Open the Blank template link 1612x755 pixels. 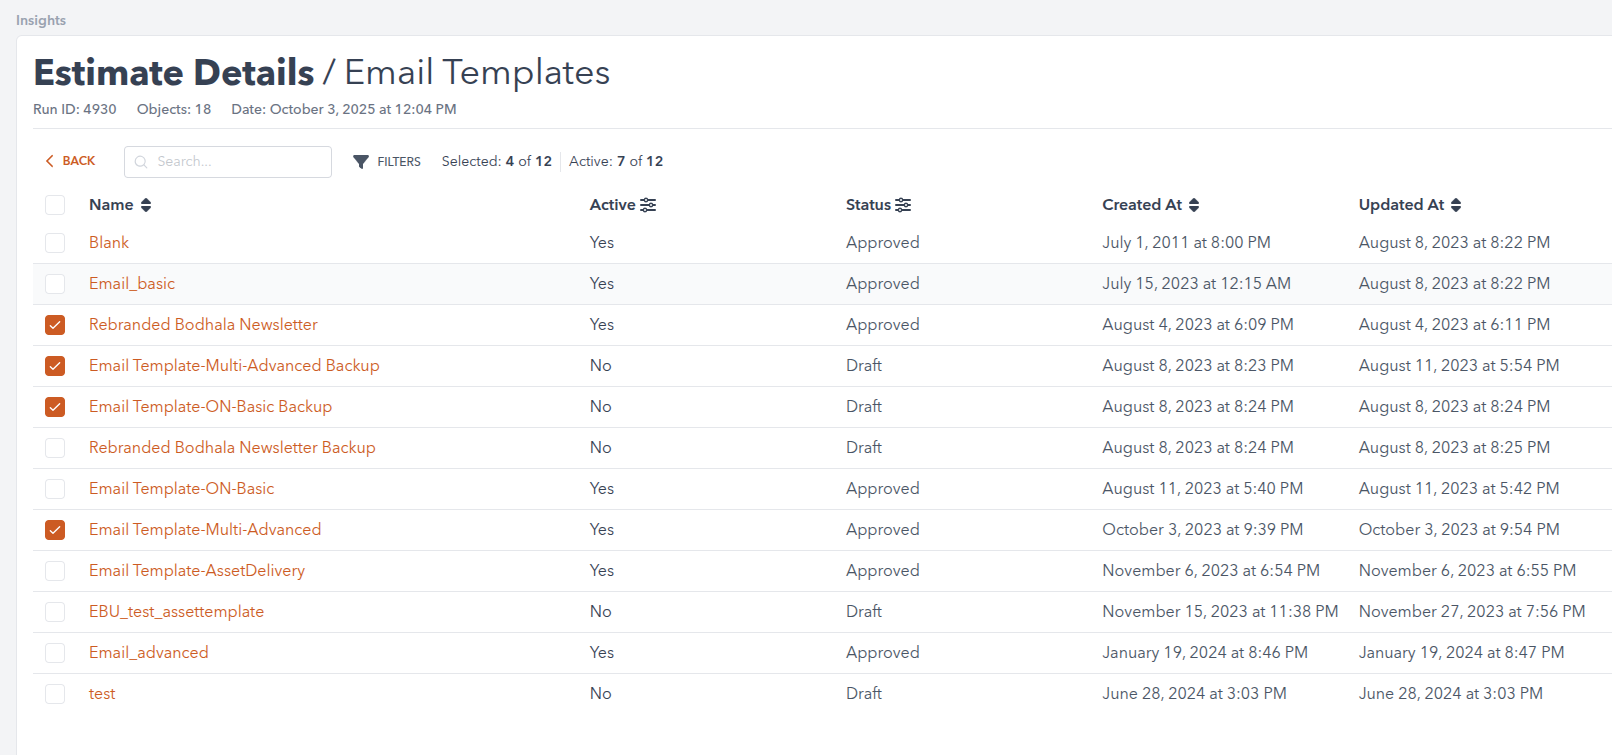click(108, 243)
